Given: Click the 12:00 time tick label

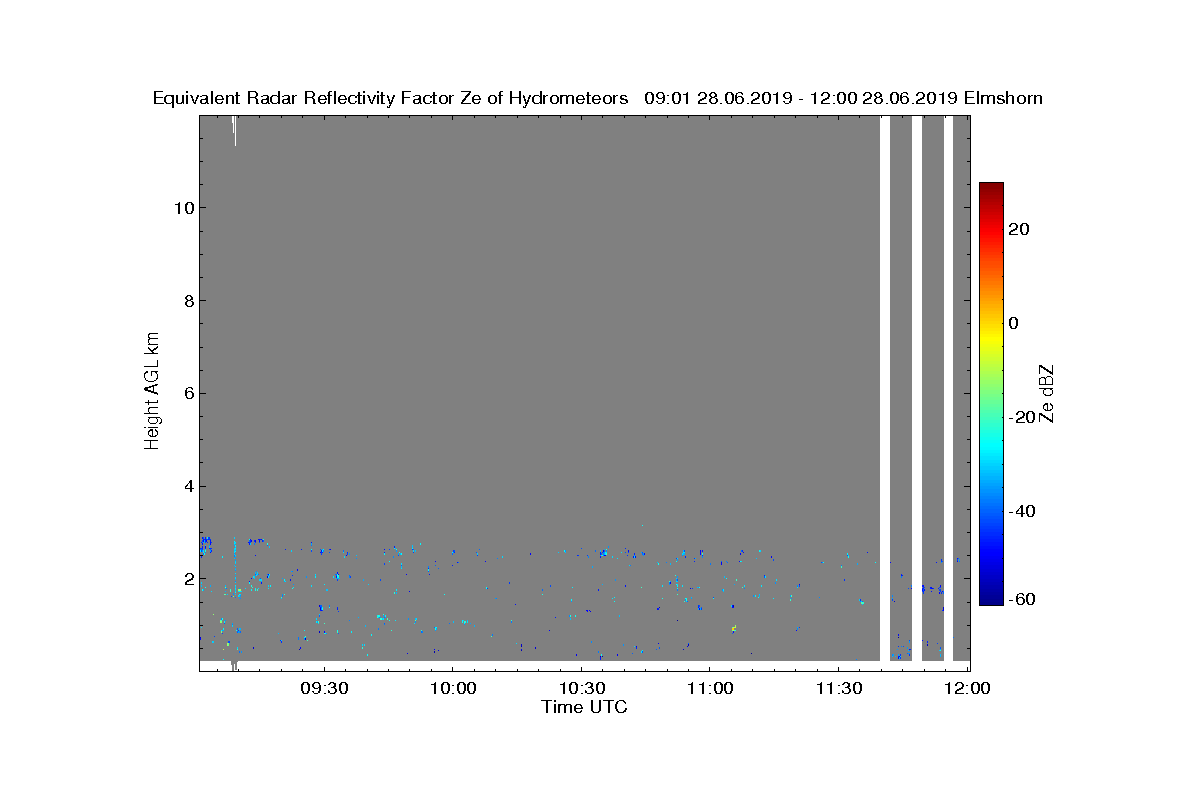Looking at the screenshot, I should tap(967, 688).
